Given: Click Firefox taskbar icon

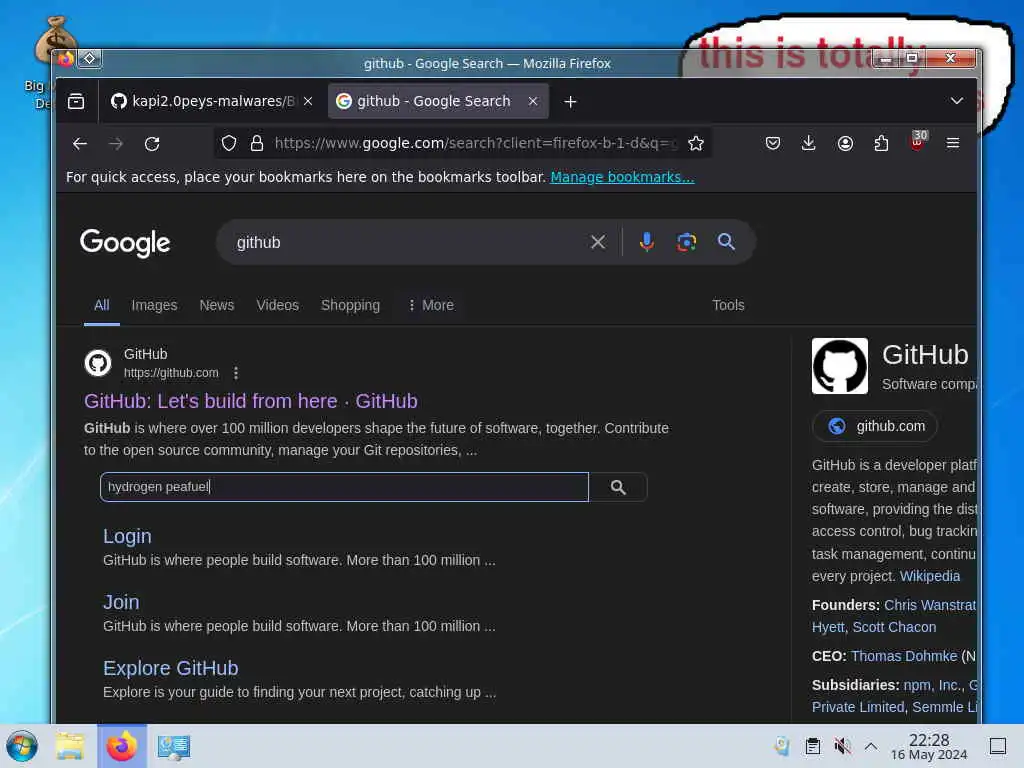Looking at the screenshot, I should coord(122,746).
